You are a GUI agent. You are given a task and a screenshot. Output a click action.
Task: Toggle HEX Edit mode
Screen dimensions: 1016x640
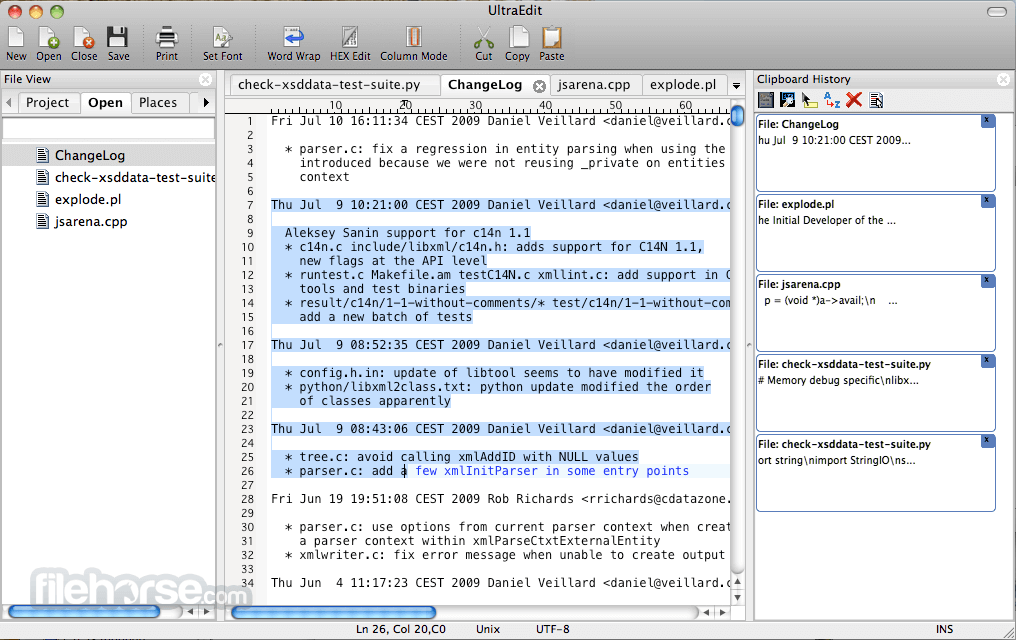(x=350, y=43)
